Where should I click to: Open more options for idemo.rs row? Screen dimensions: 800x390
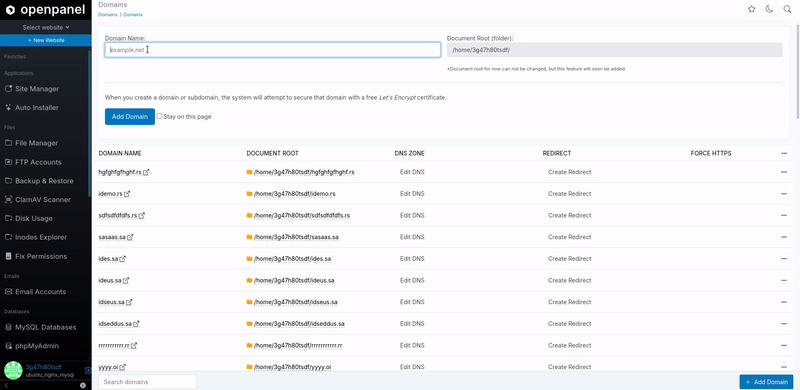click(784, 194)
